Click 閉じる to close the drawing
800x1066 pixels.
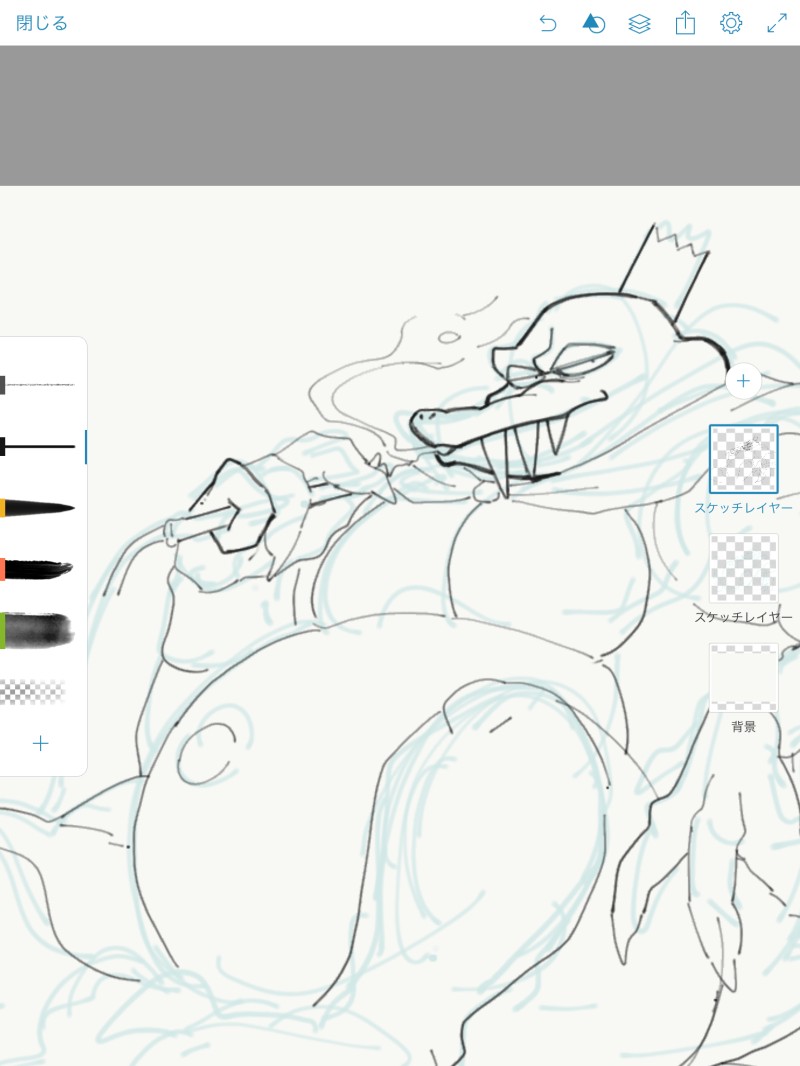point(41,23)
